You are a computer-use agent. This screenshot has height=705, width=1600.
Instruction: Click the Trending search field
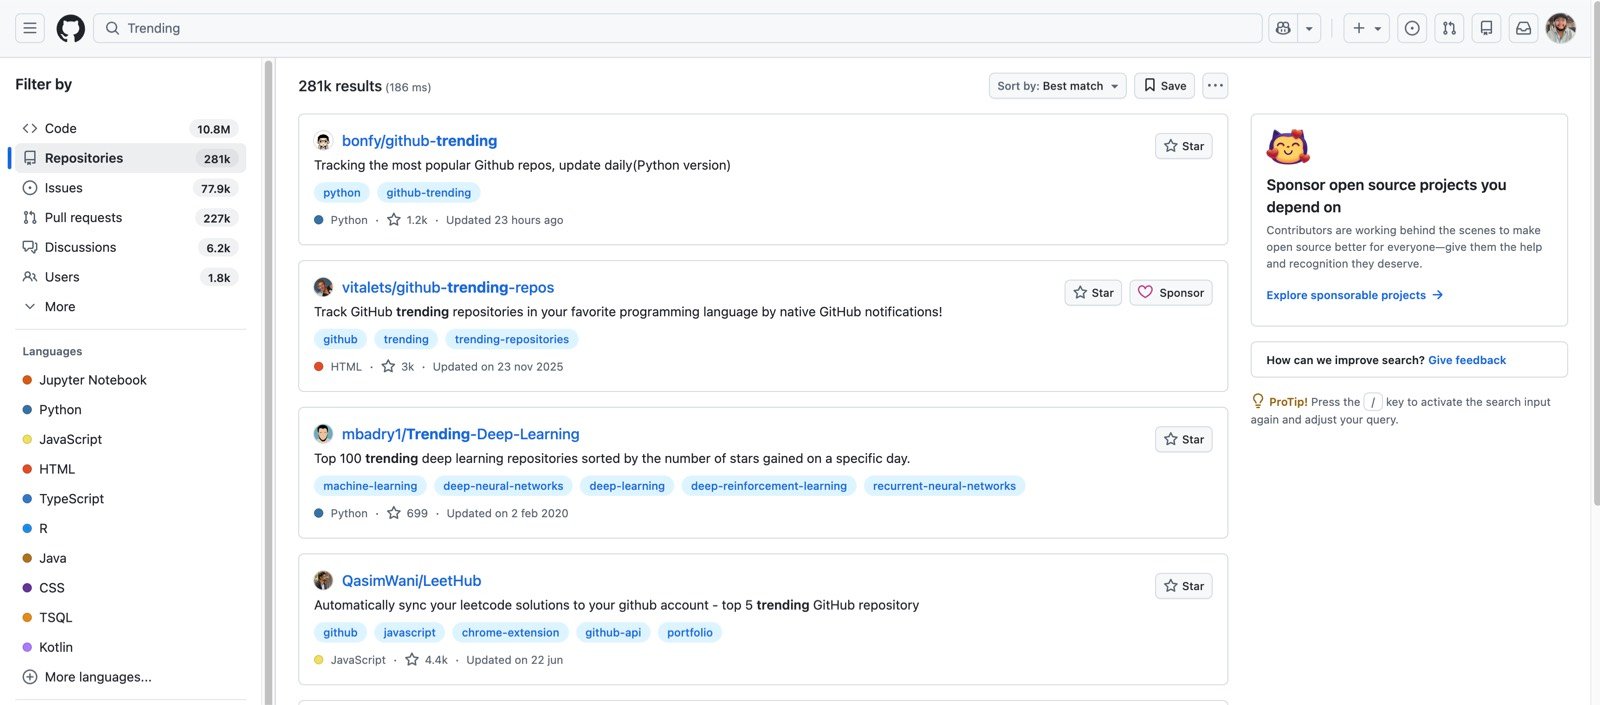678,28
